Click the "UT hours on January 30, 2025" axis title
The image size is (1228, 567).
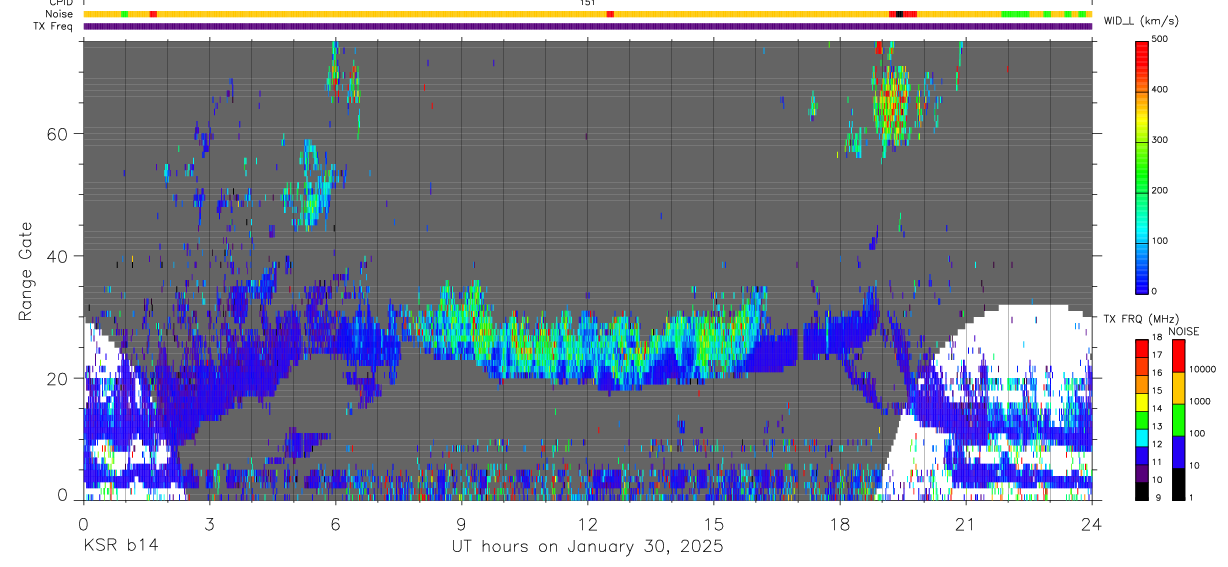click(588, 547)
